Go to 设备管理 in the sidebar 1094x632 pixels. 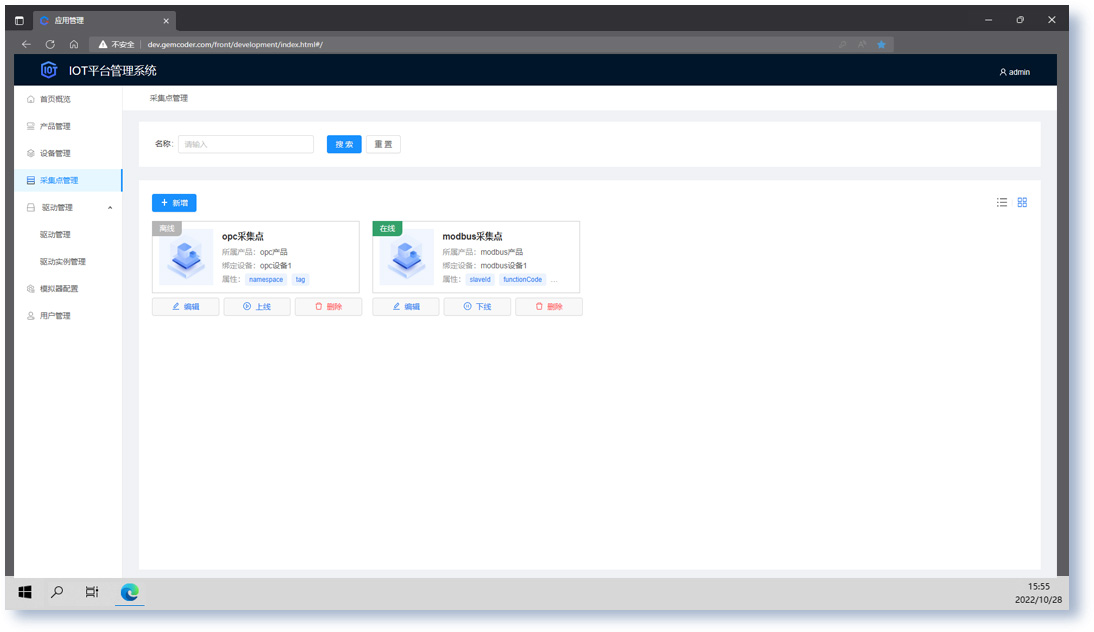click(55, 153)
